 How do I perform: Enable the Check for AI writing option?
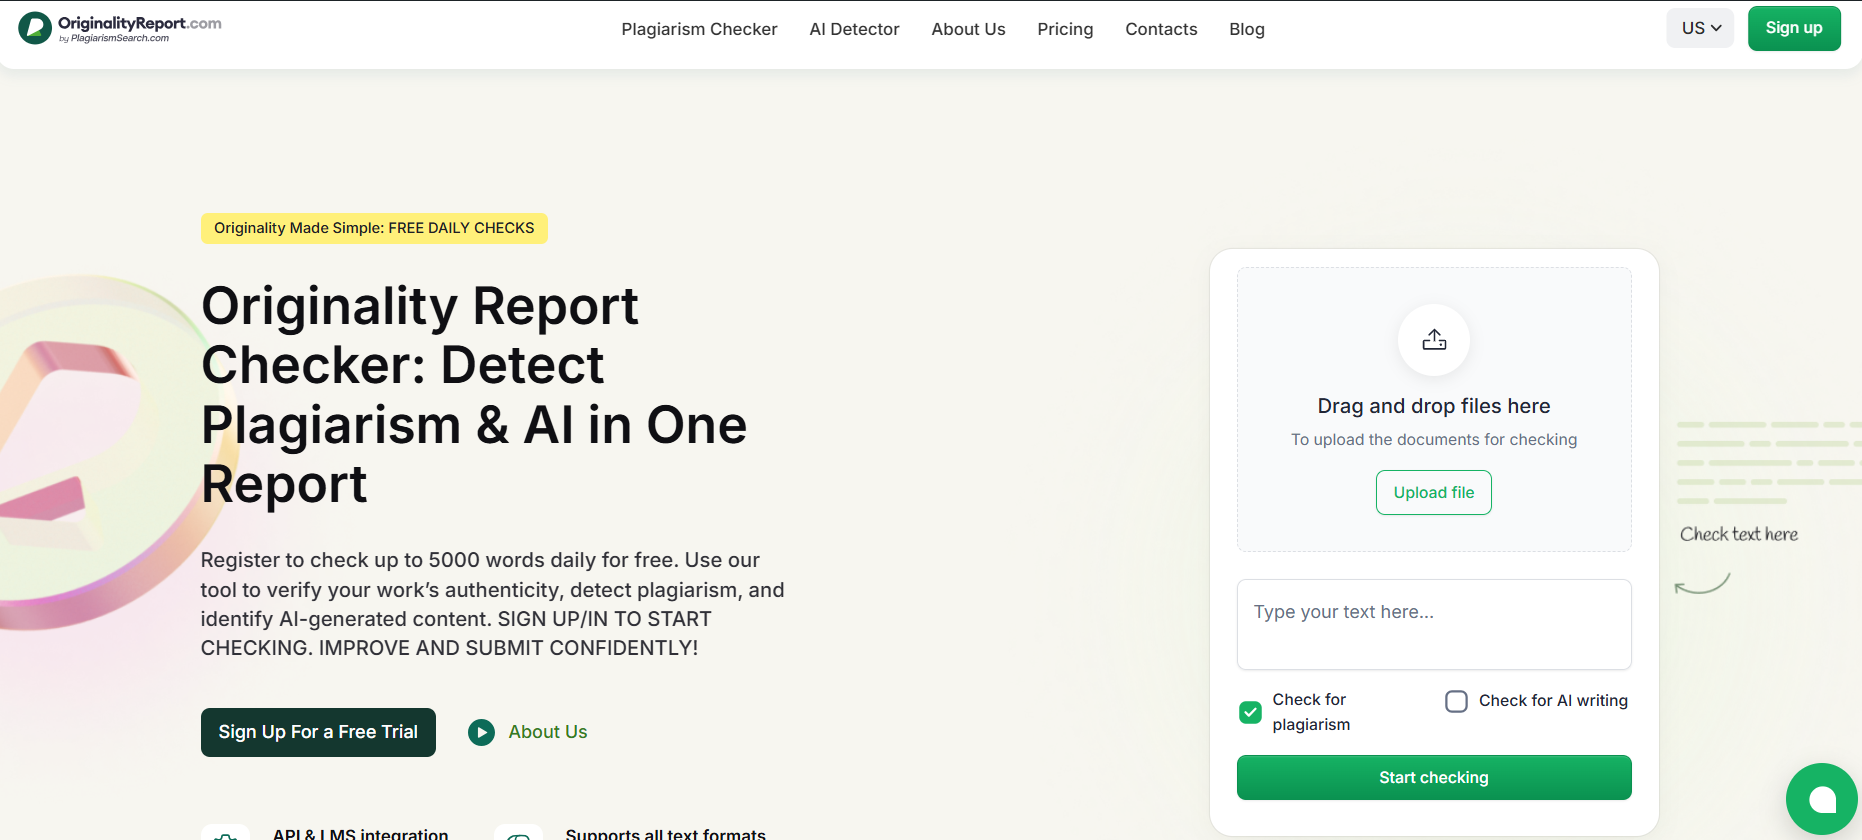[1456, 701]
